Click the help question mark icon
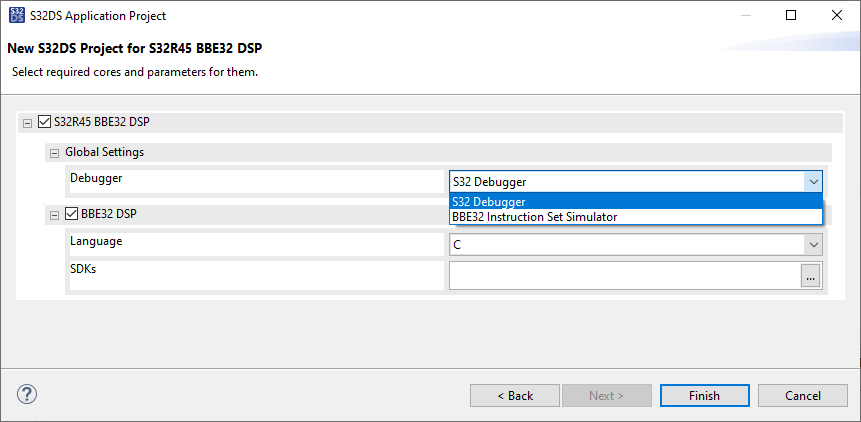This screenshot has width=861, height=422. [27, 394]
